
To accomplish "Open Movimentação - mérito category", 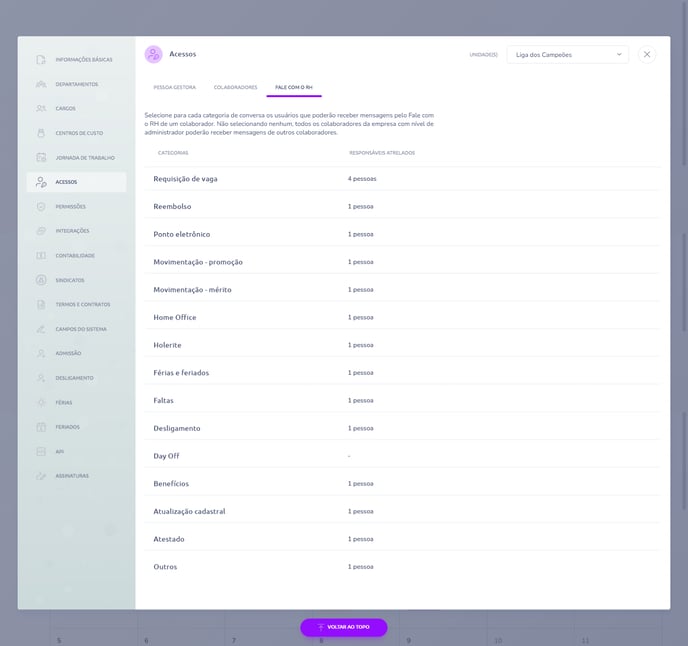I will pyautogui.click(x=401, y=290).
